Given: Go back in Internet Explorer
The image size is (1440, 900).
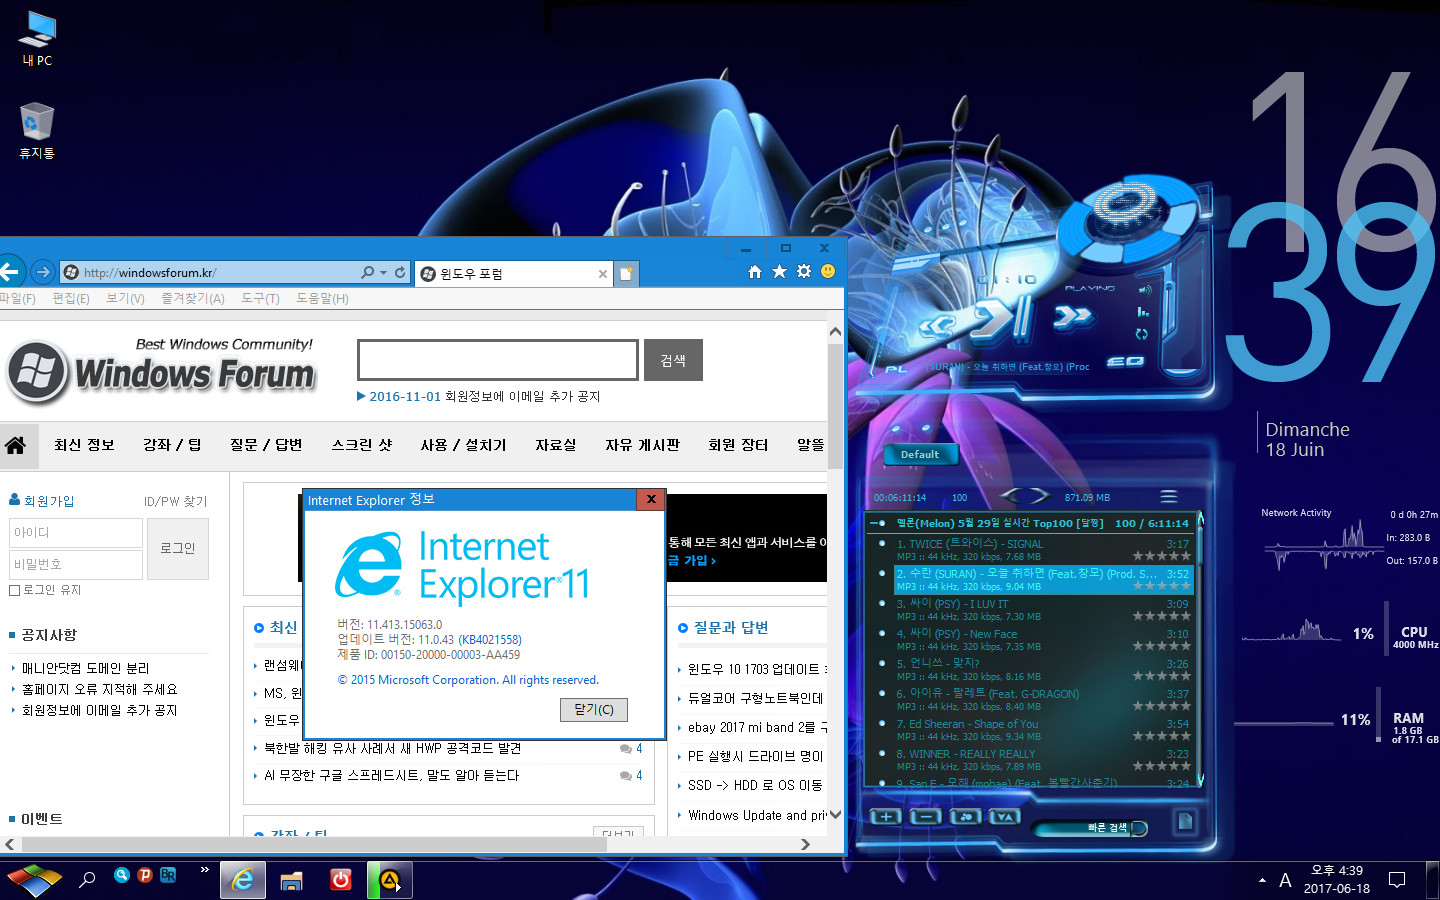Looking at the screenshot, I should click(x=10, y=272).
